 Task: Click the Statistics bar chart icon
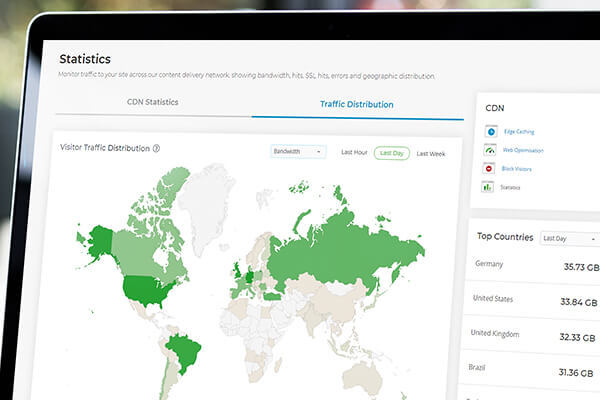click(488, 187)
